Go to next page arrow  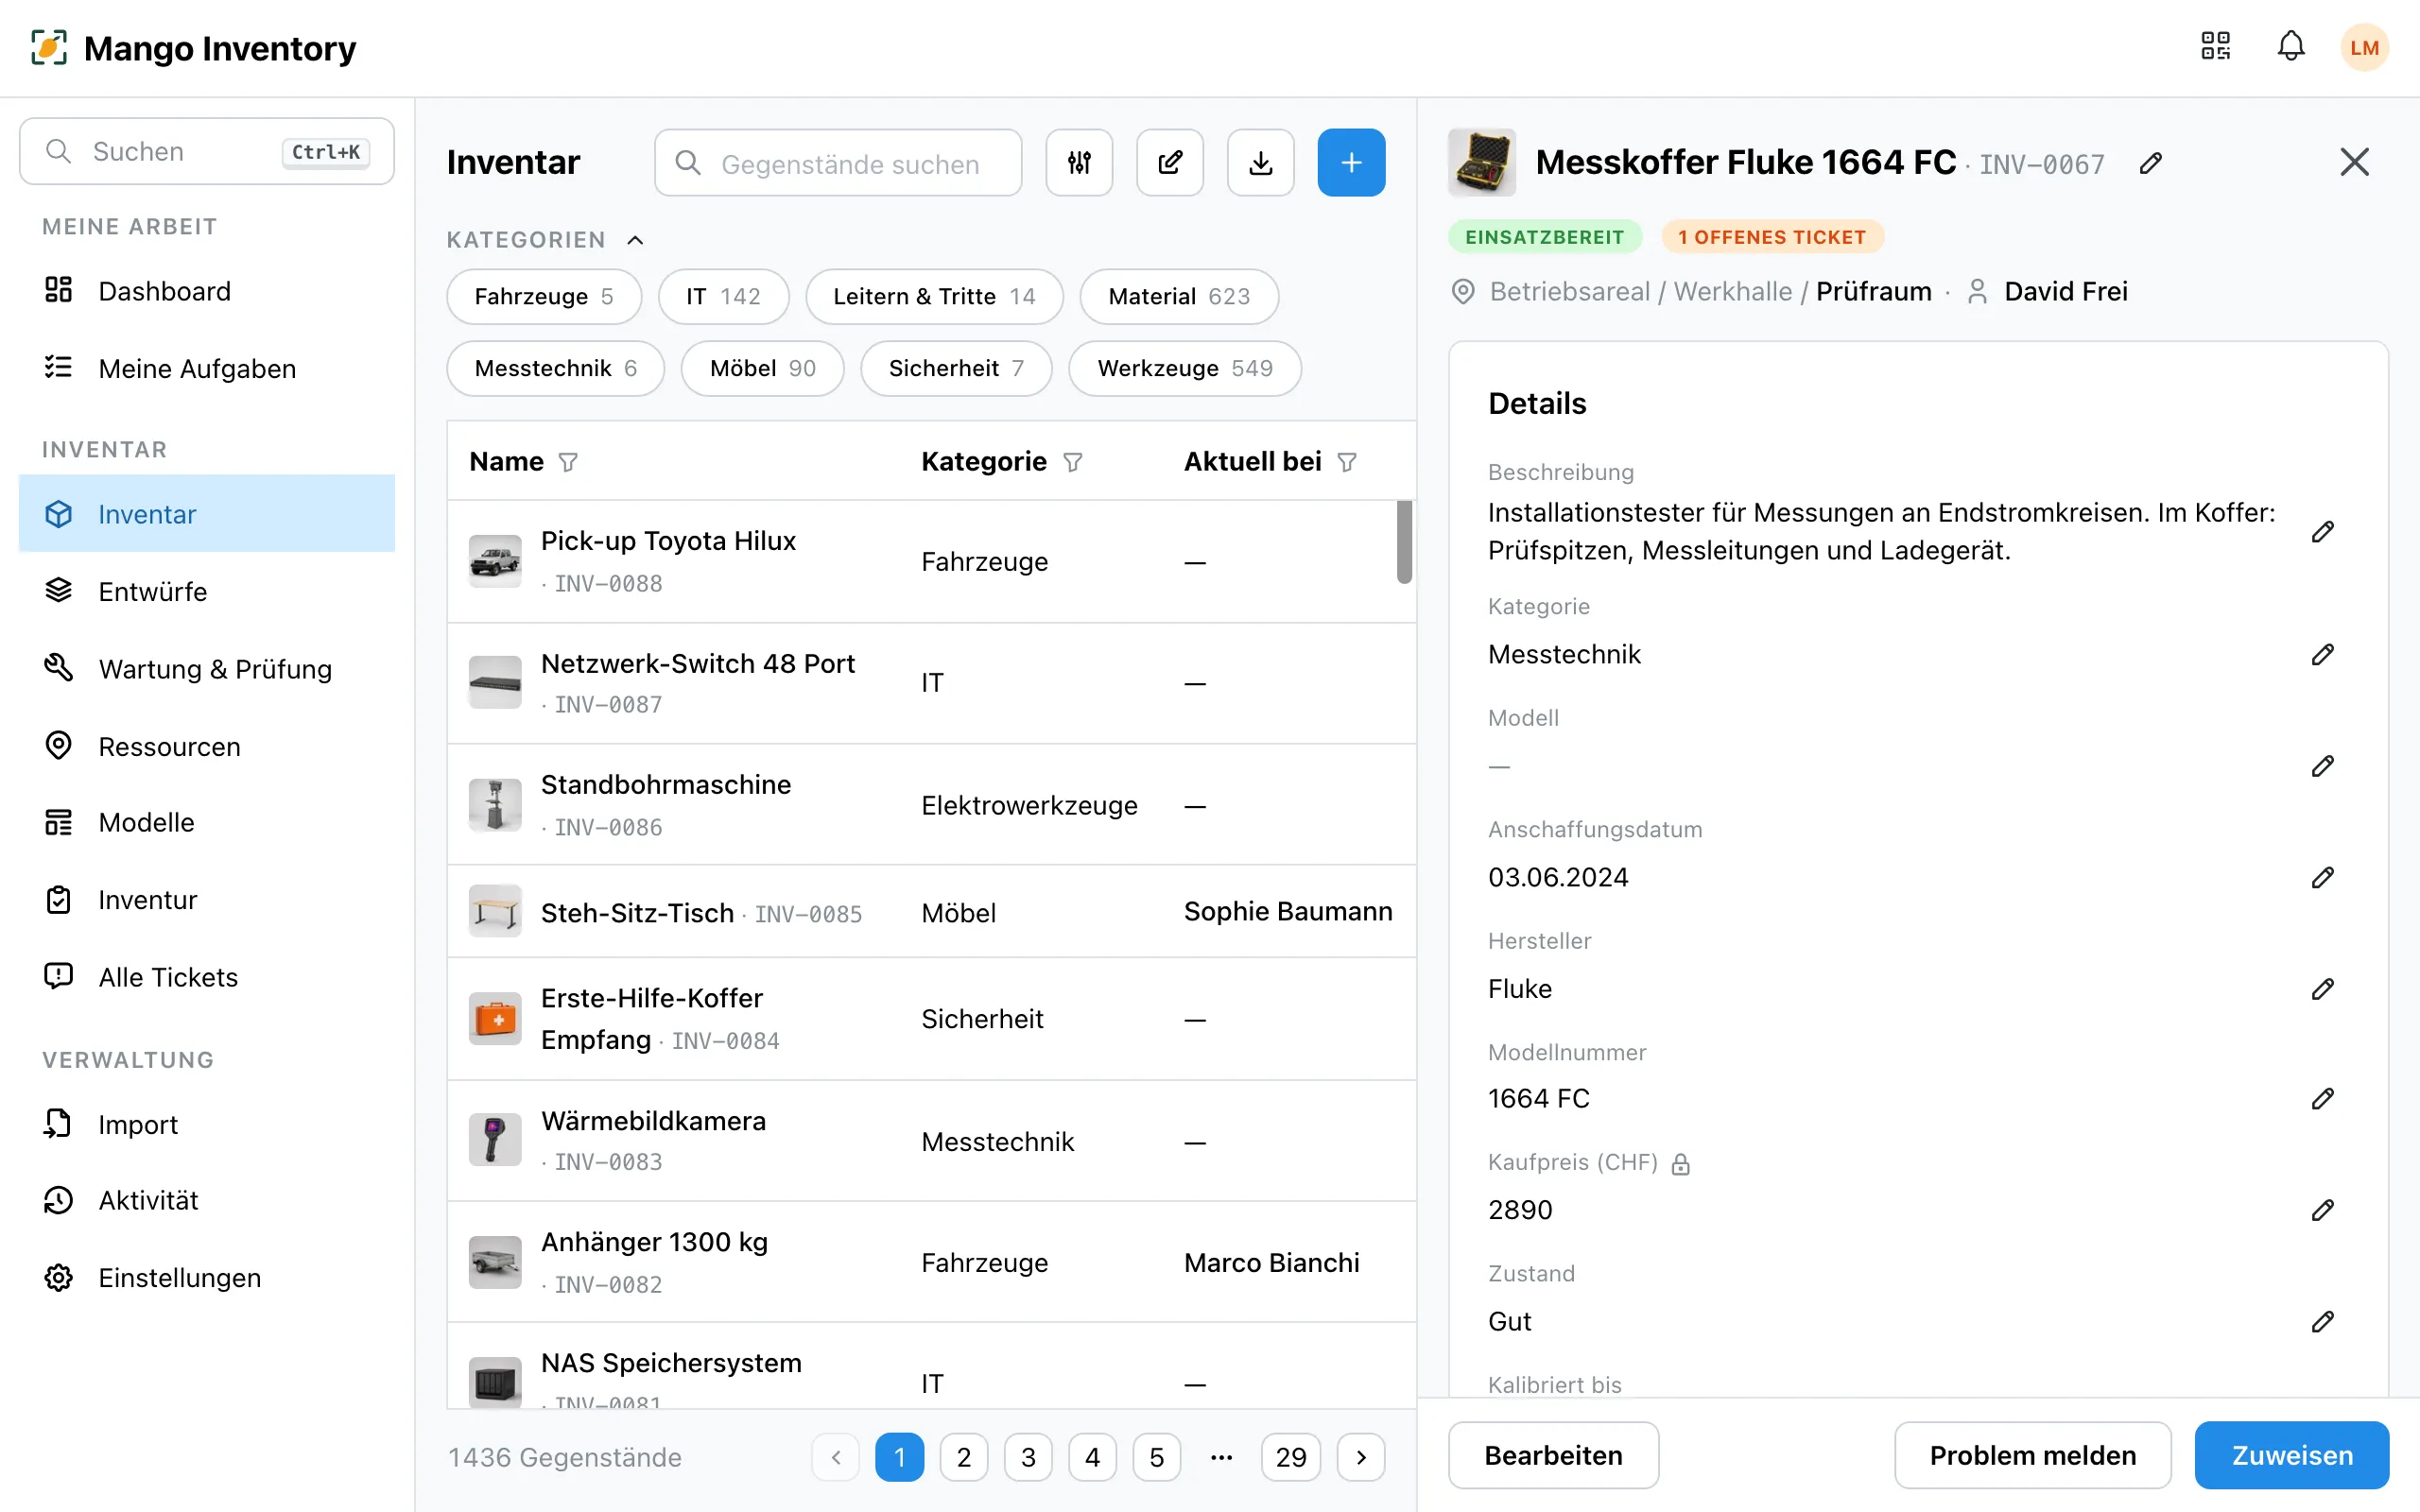(x=1360, y=1457)
